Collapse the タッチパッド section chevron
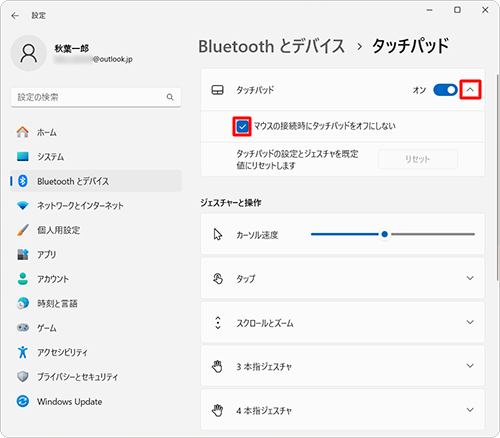Screen dimensions: 500x438 [x=470, y=90]
